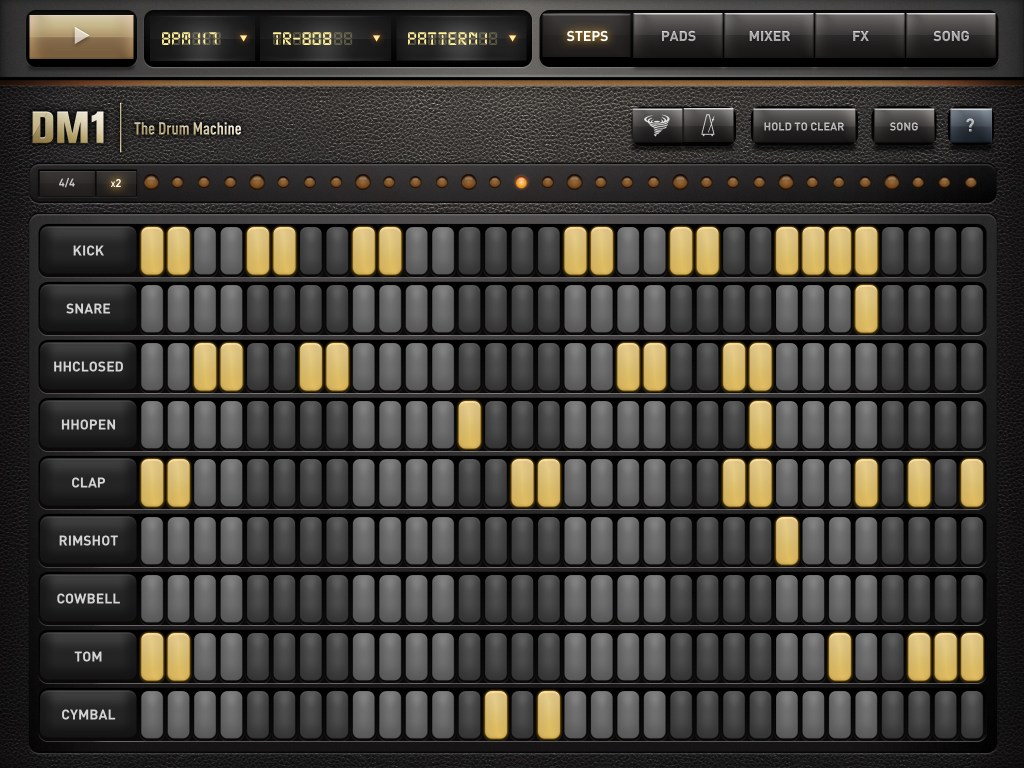This screenshot has width=1024, height=768.
Task: Open the BPM tempo dropdown
Action: click(x=204, y=38)
